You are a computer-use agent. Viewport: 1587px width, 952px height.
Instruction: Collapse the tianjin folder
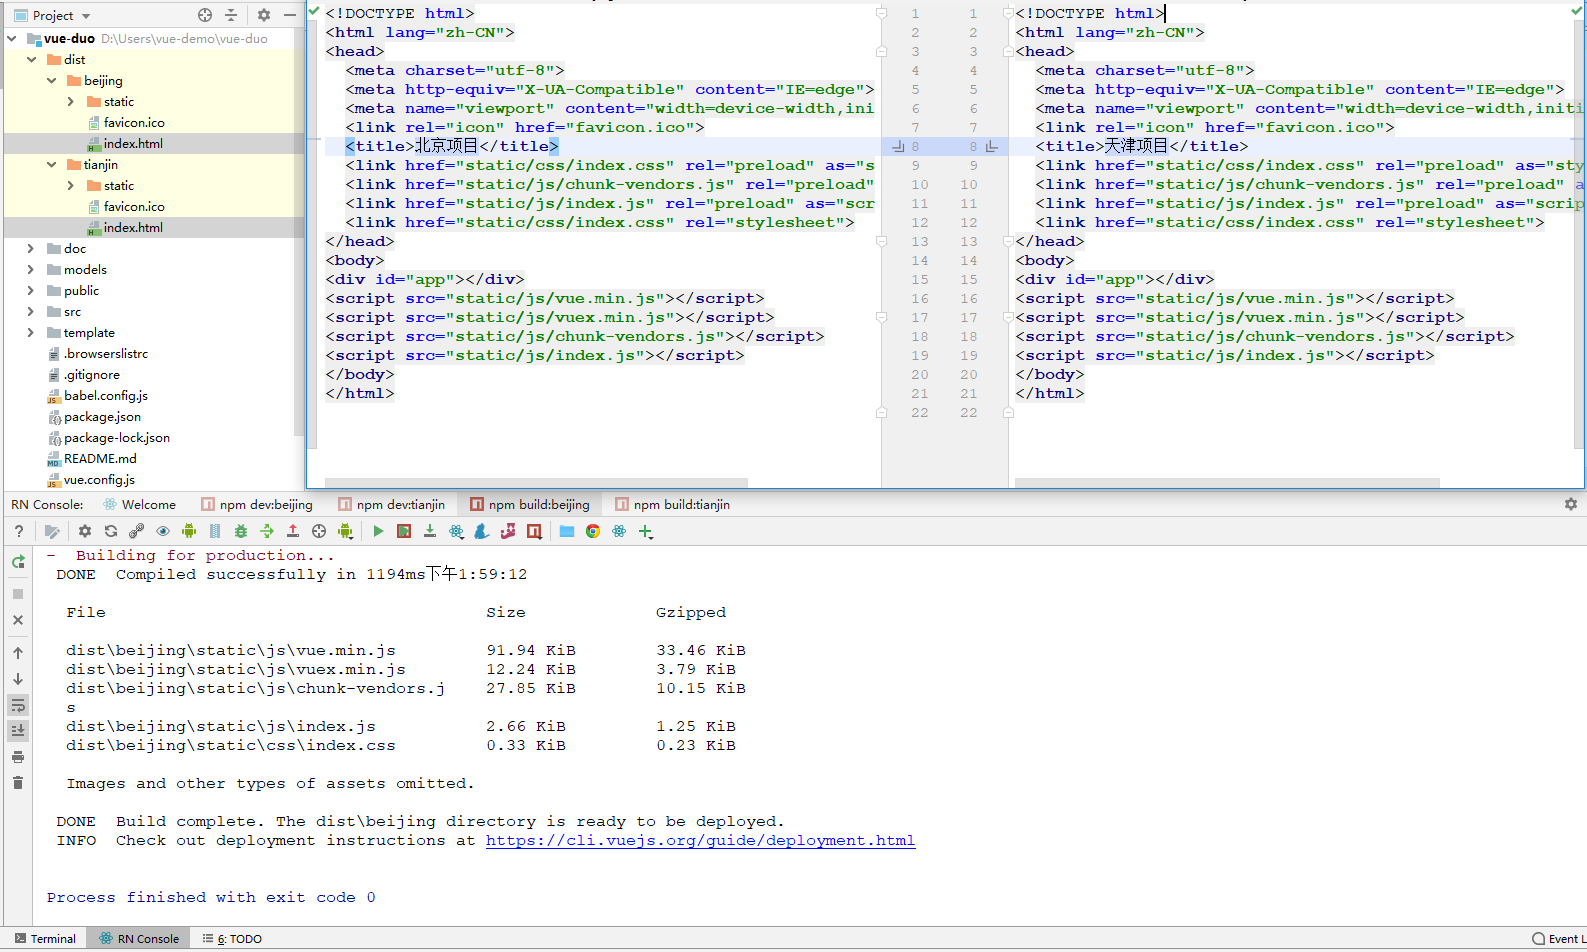click(x=51, y=165)
